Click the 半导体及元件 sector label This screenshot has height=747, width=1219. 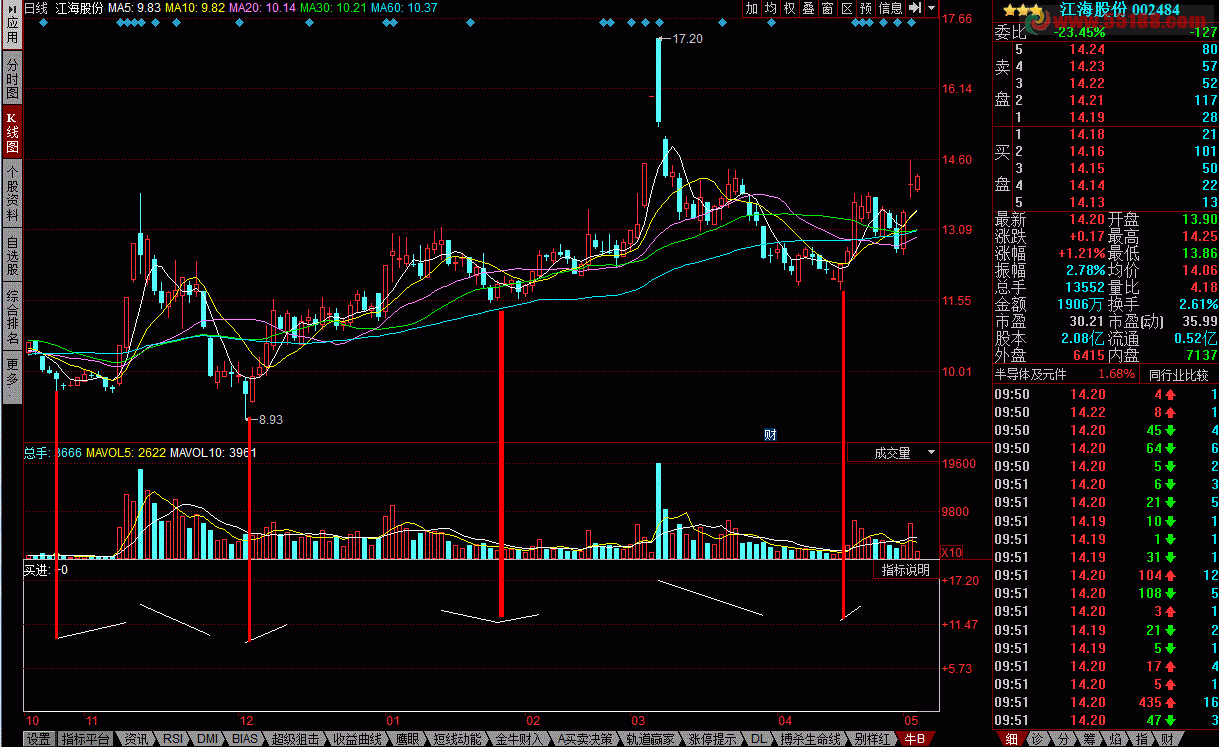coord(1030,374)
